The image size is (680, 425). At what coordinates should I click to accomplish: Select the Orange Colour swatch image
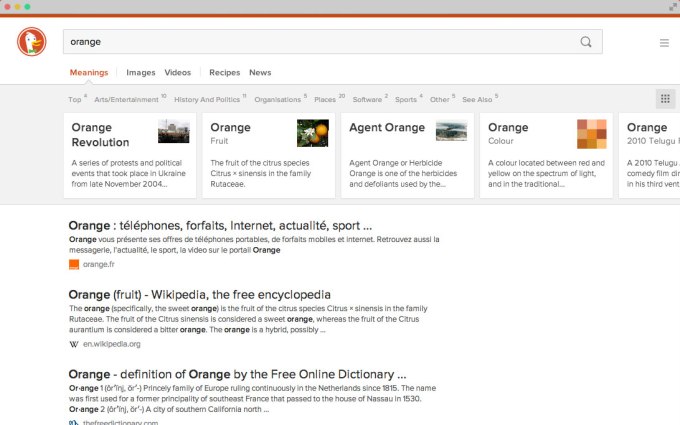(x=591, y=133)
